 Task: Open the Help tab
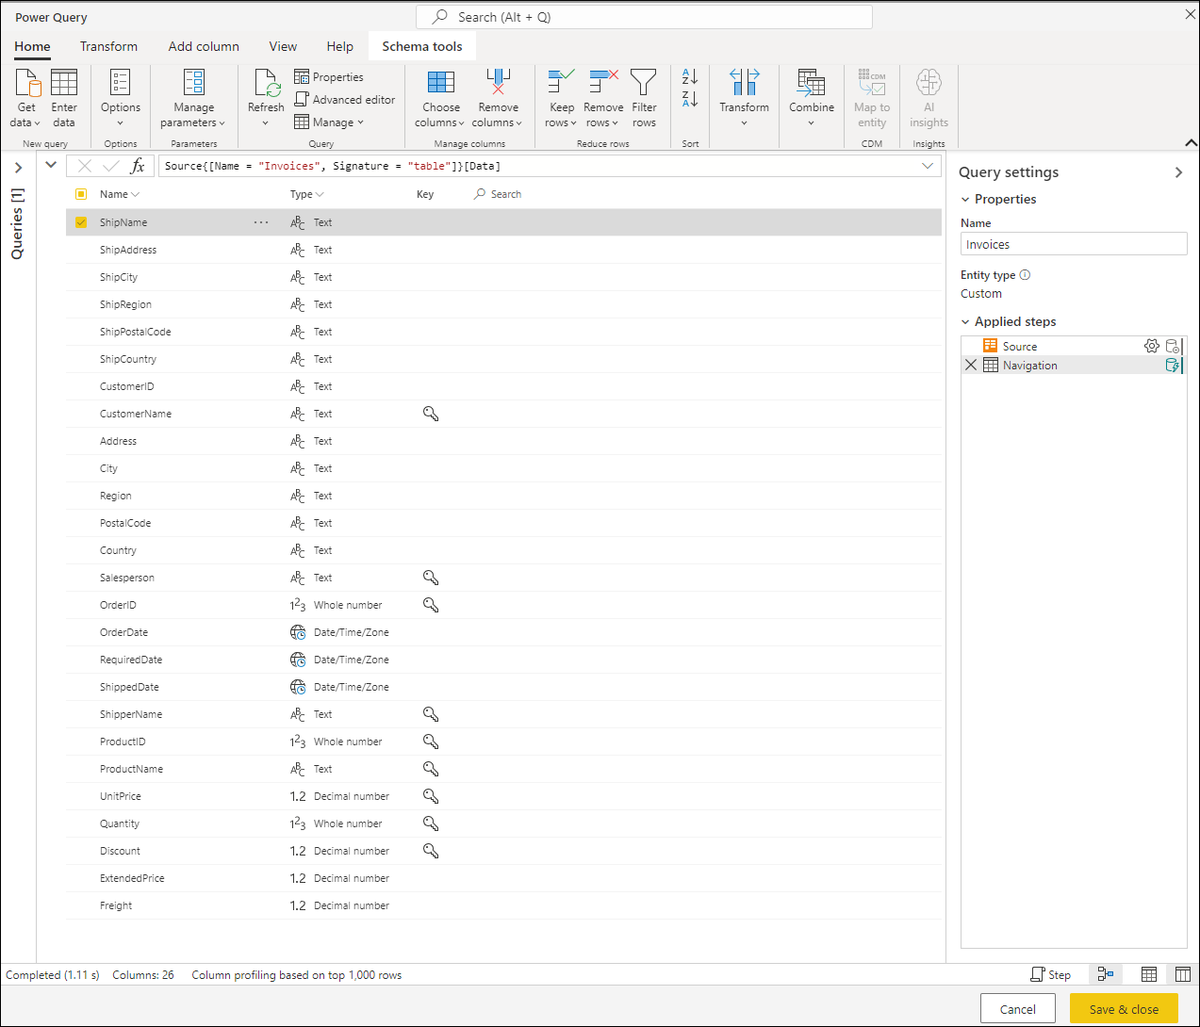click(340, 46)
